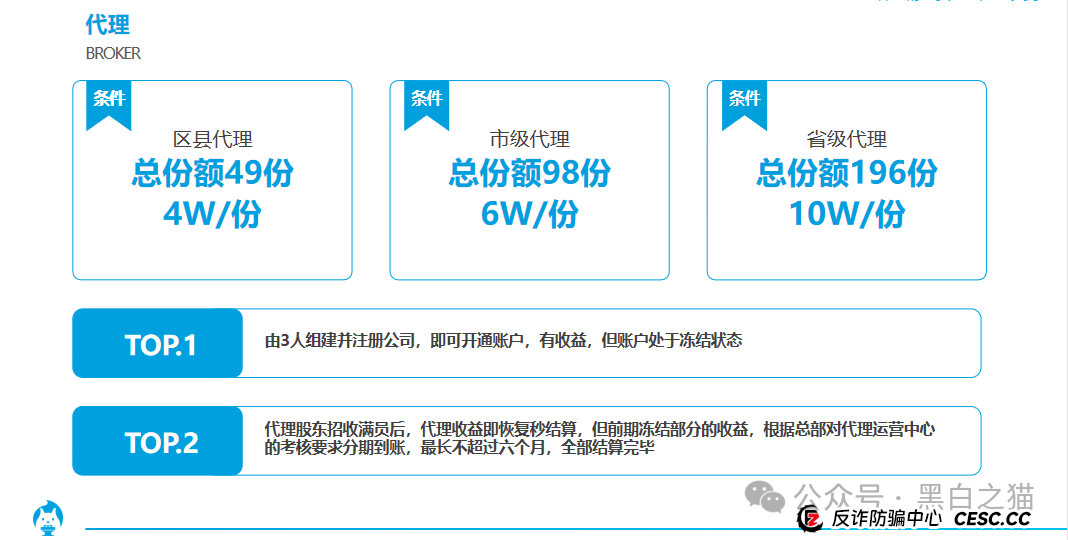Click the 条件 ribbon on 省级代理 card
This screenshot has width=1068, height=540.
coord(744,106)
